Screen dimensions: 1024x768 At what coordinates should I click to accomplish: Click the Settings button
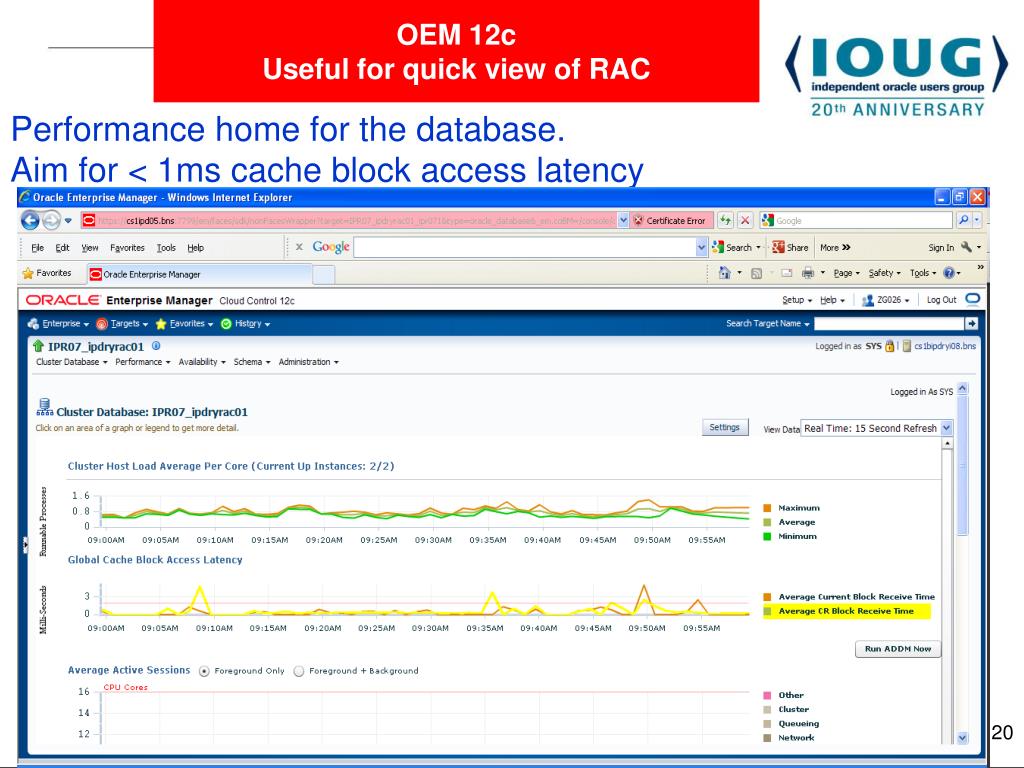coord(724,427)
